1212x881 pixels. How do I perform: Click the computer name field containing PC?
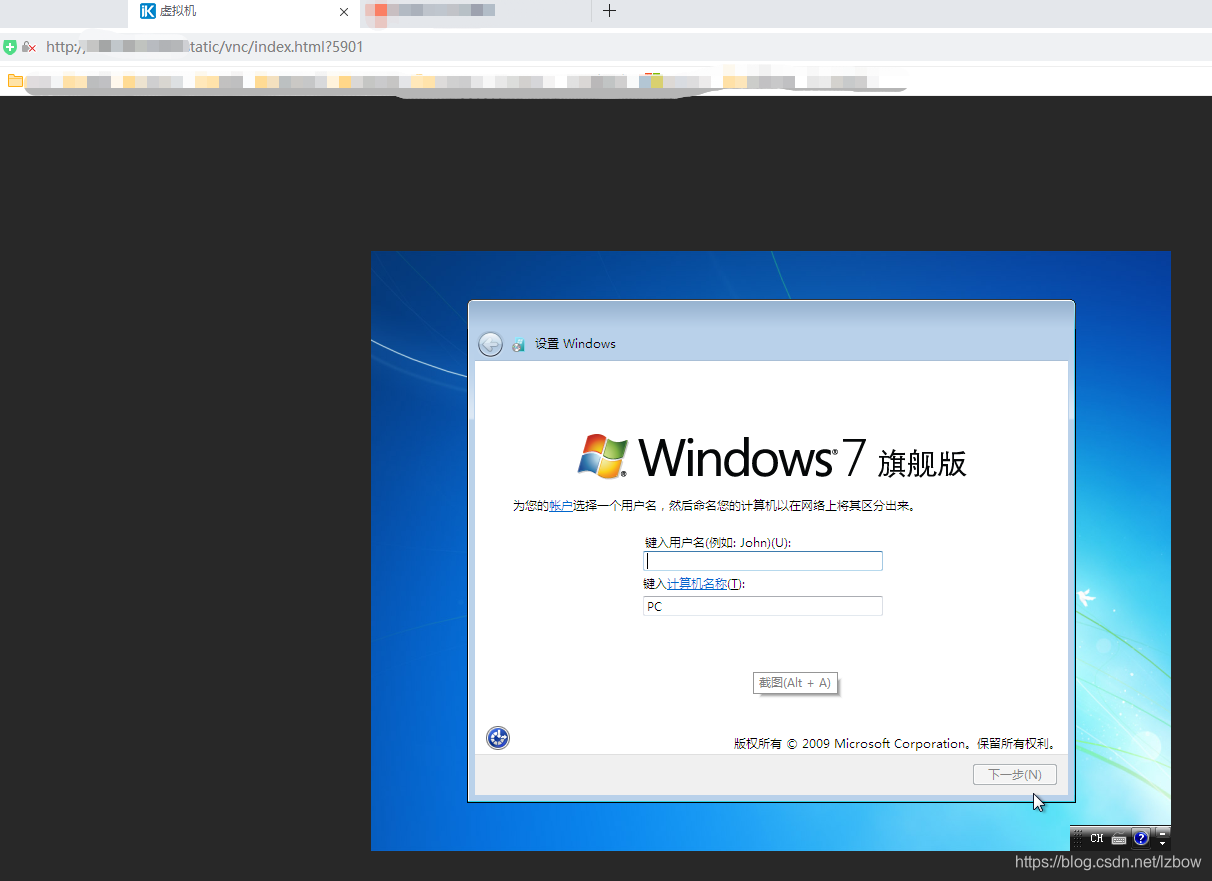pyautogui.click(x=763, y=606)
